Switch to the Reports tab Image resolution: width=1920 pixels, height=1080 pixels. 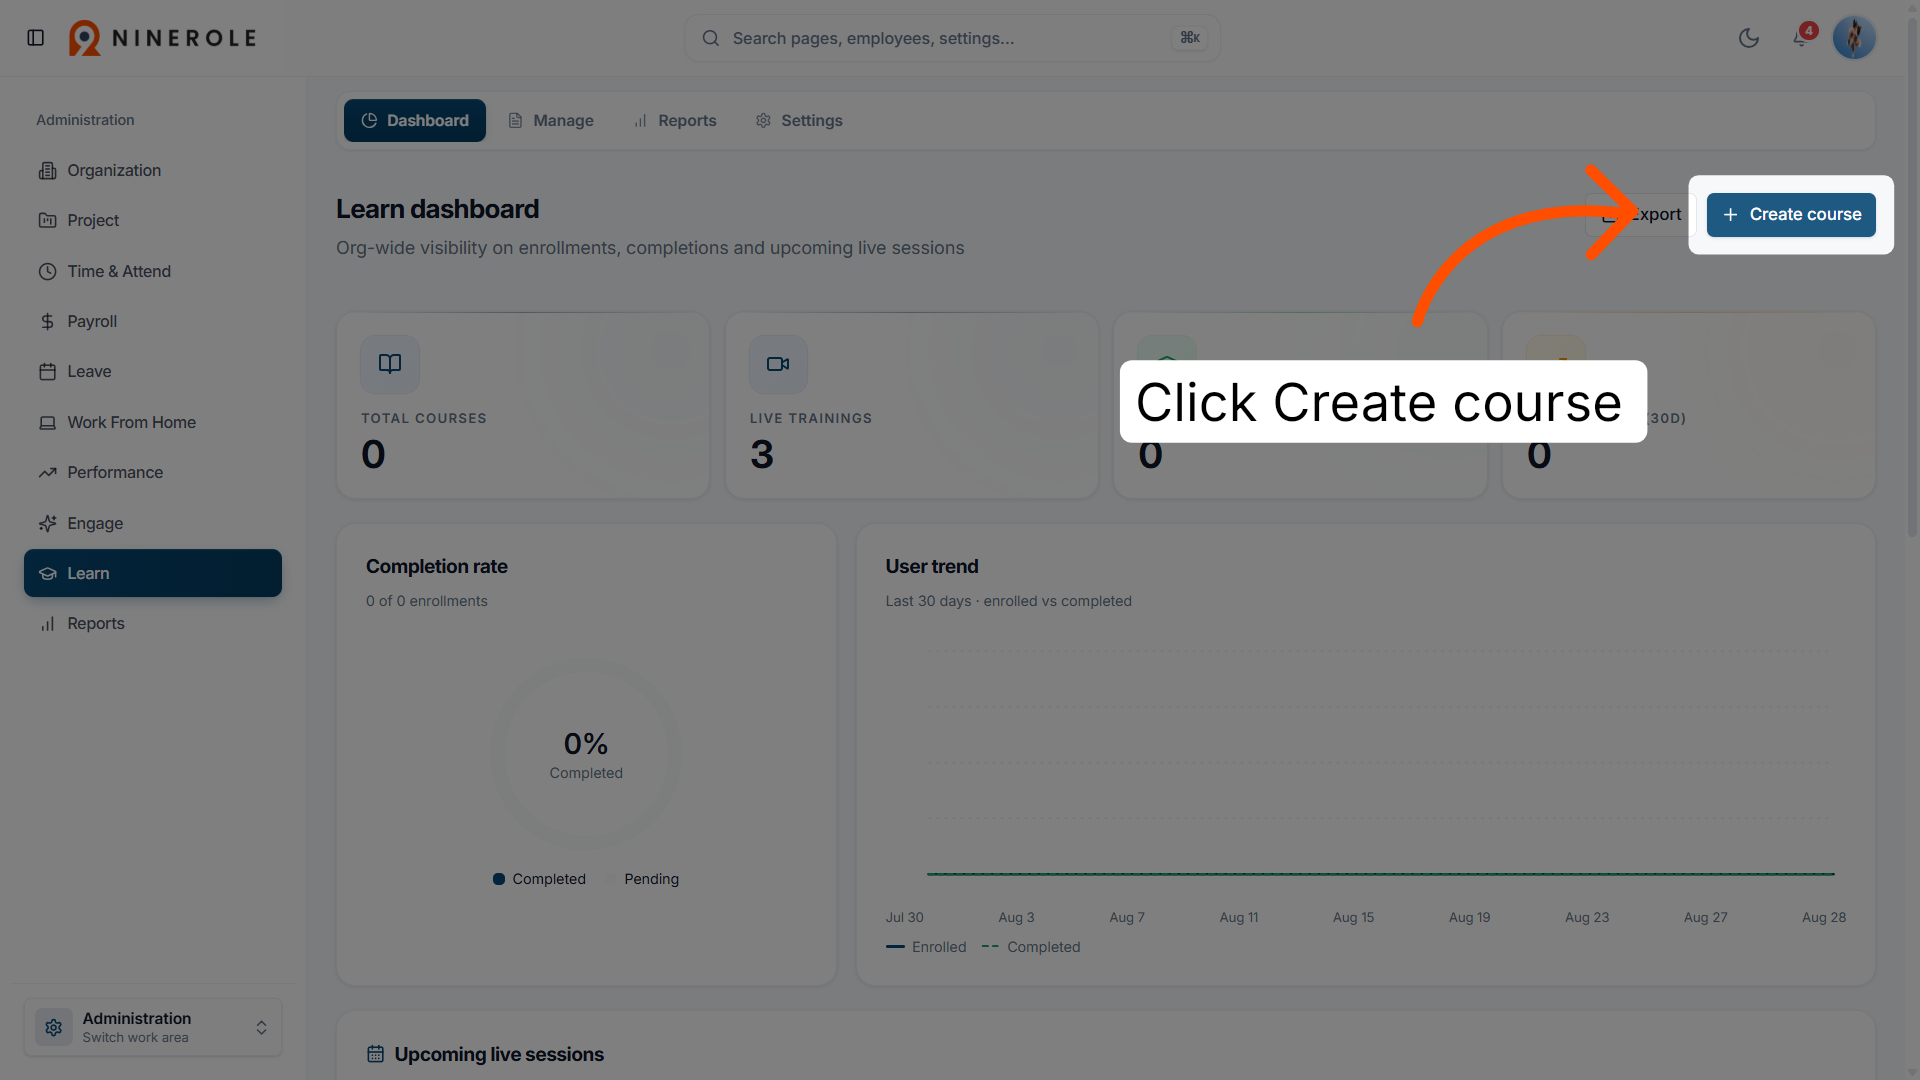(x=675, y=121)
